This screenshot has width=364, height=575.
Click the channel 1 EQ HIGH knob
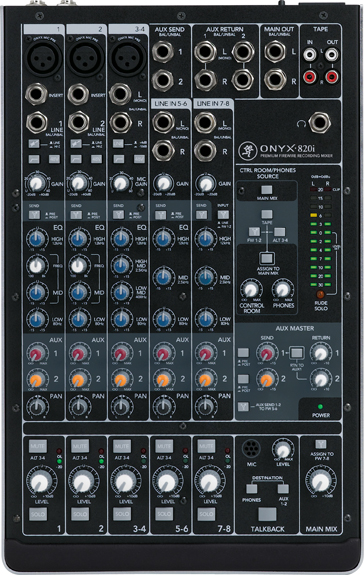tap(37, 239)
